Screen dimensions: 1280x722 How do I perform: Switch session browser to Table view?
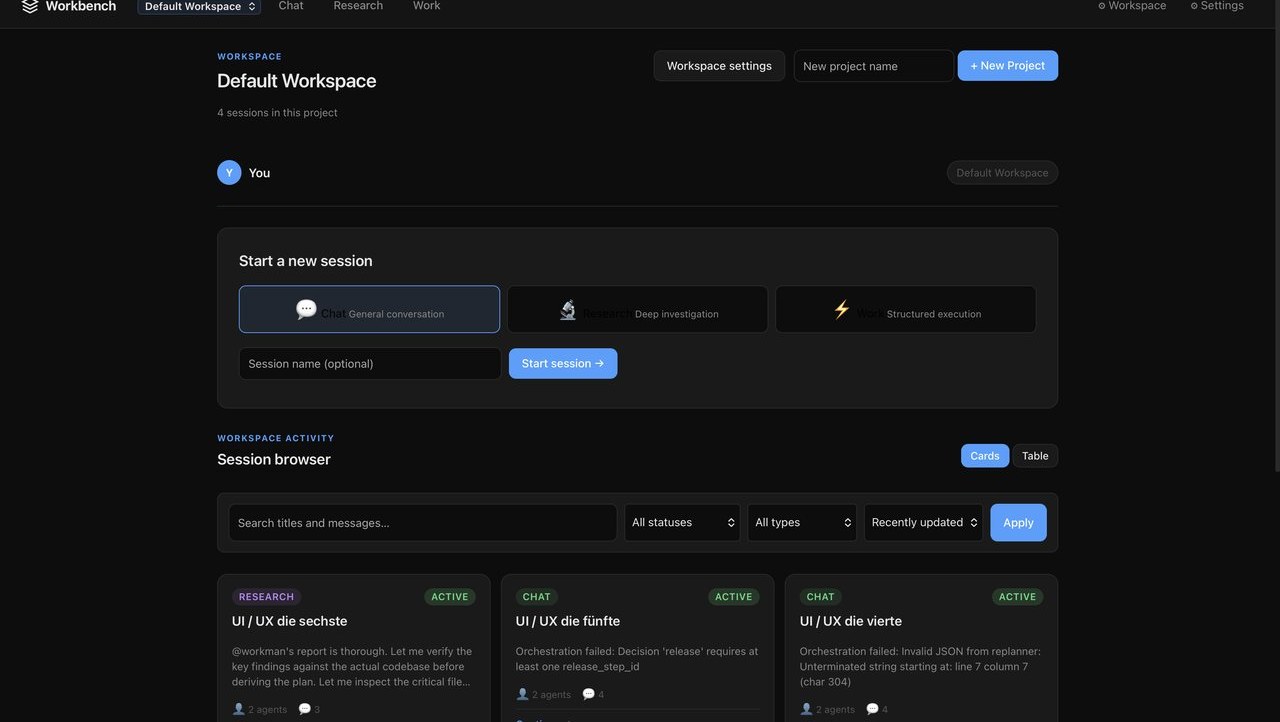coord(1035,456)
